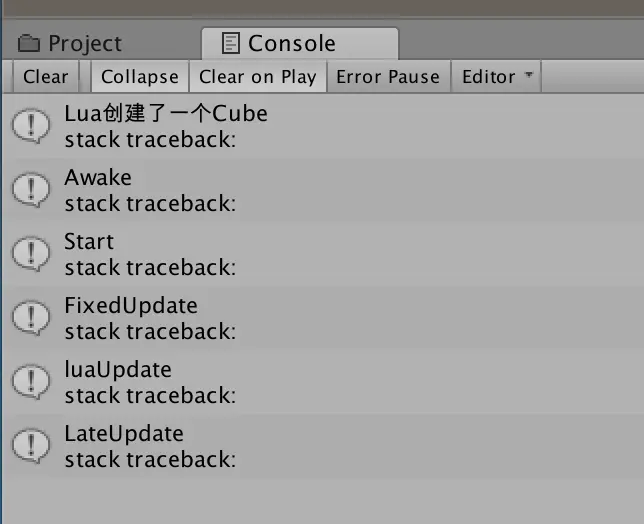
Task: Clear the console with Clear button
Action: 46,77
